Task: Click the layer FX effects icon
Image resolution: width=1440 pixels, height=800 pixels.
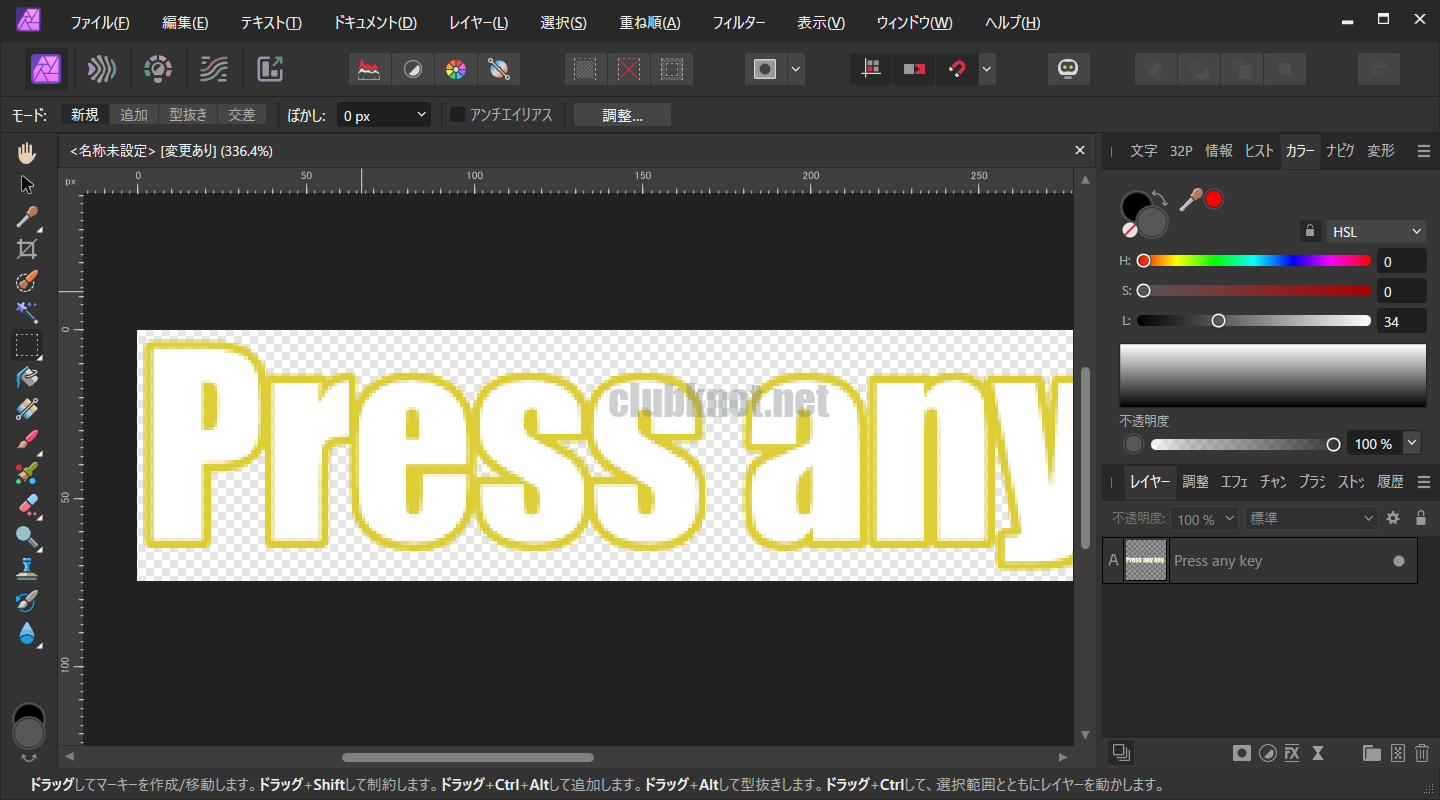Action: click(1292, 753)
